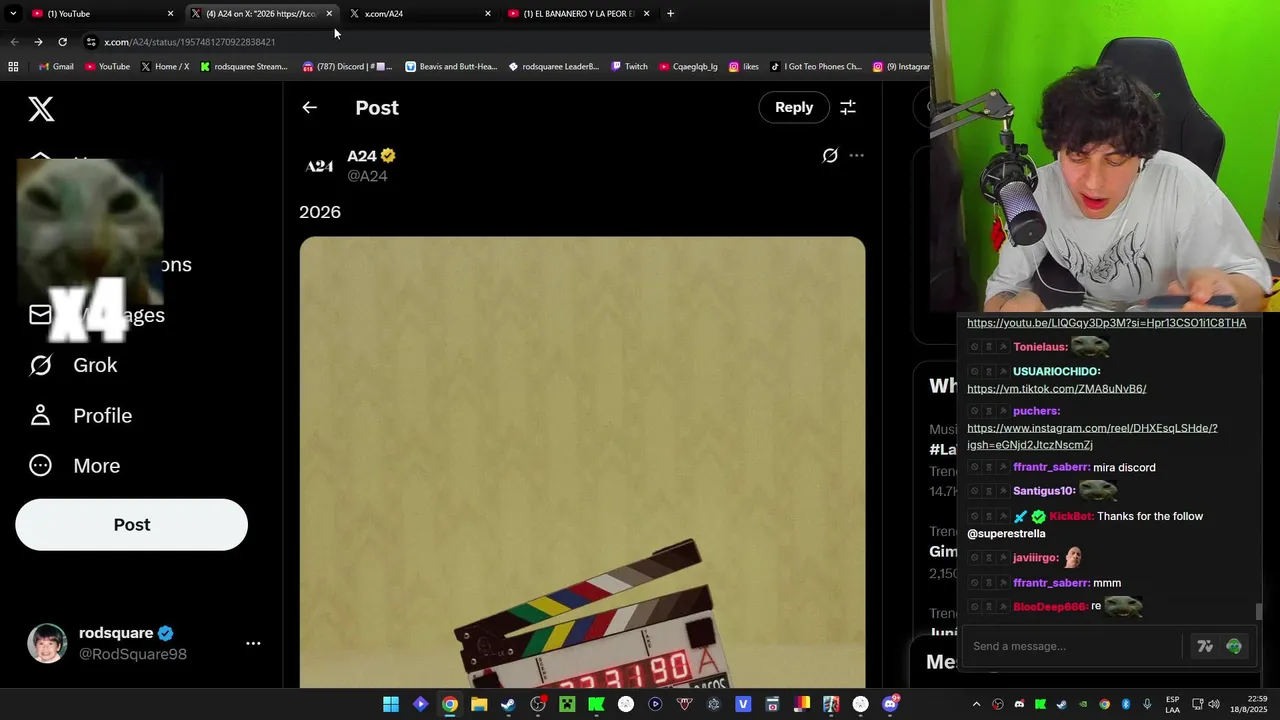This screenshot has width=1280, height=720.
Task: Open the microphone tray icon
Action: click(x=1146, y=704)
